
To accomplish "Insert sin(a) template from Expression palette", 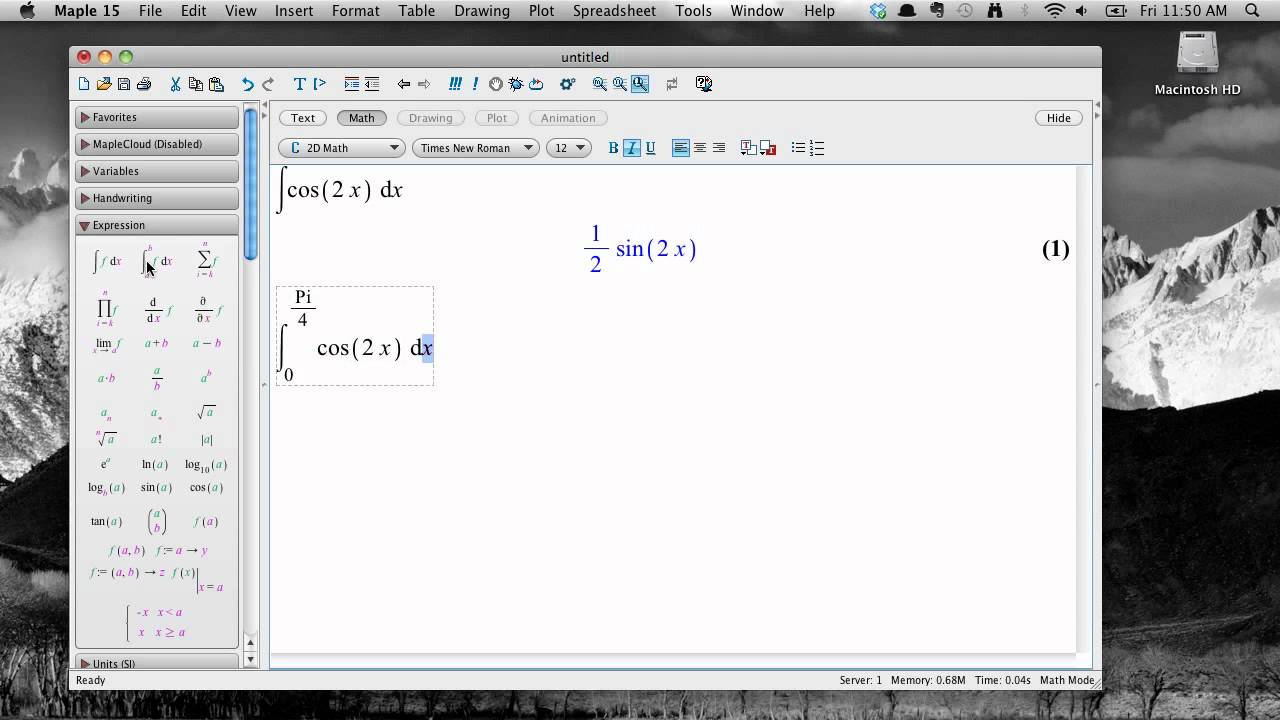I will coord(156,487).
